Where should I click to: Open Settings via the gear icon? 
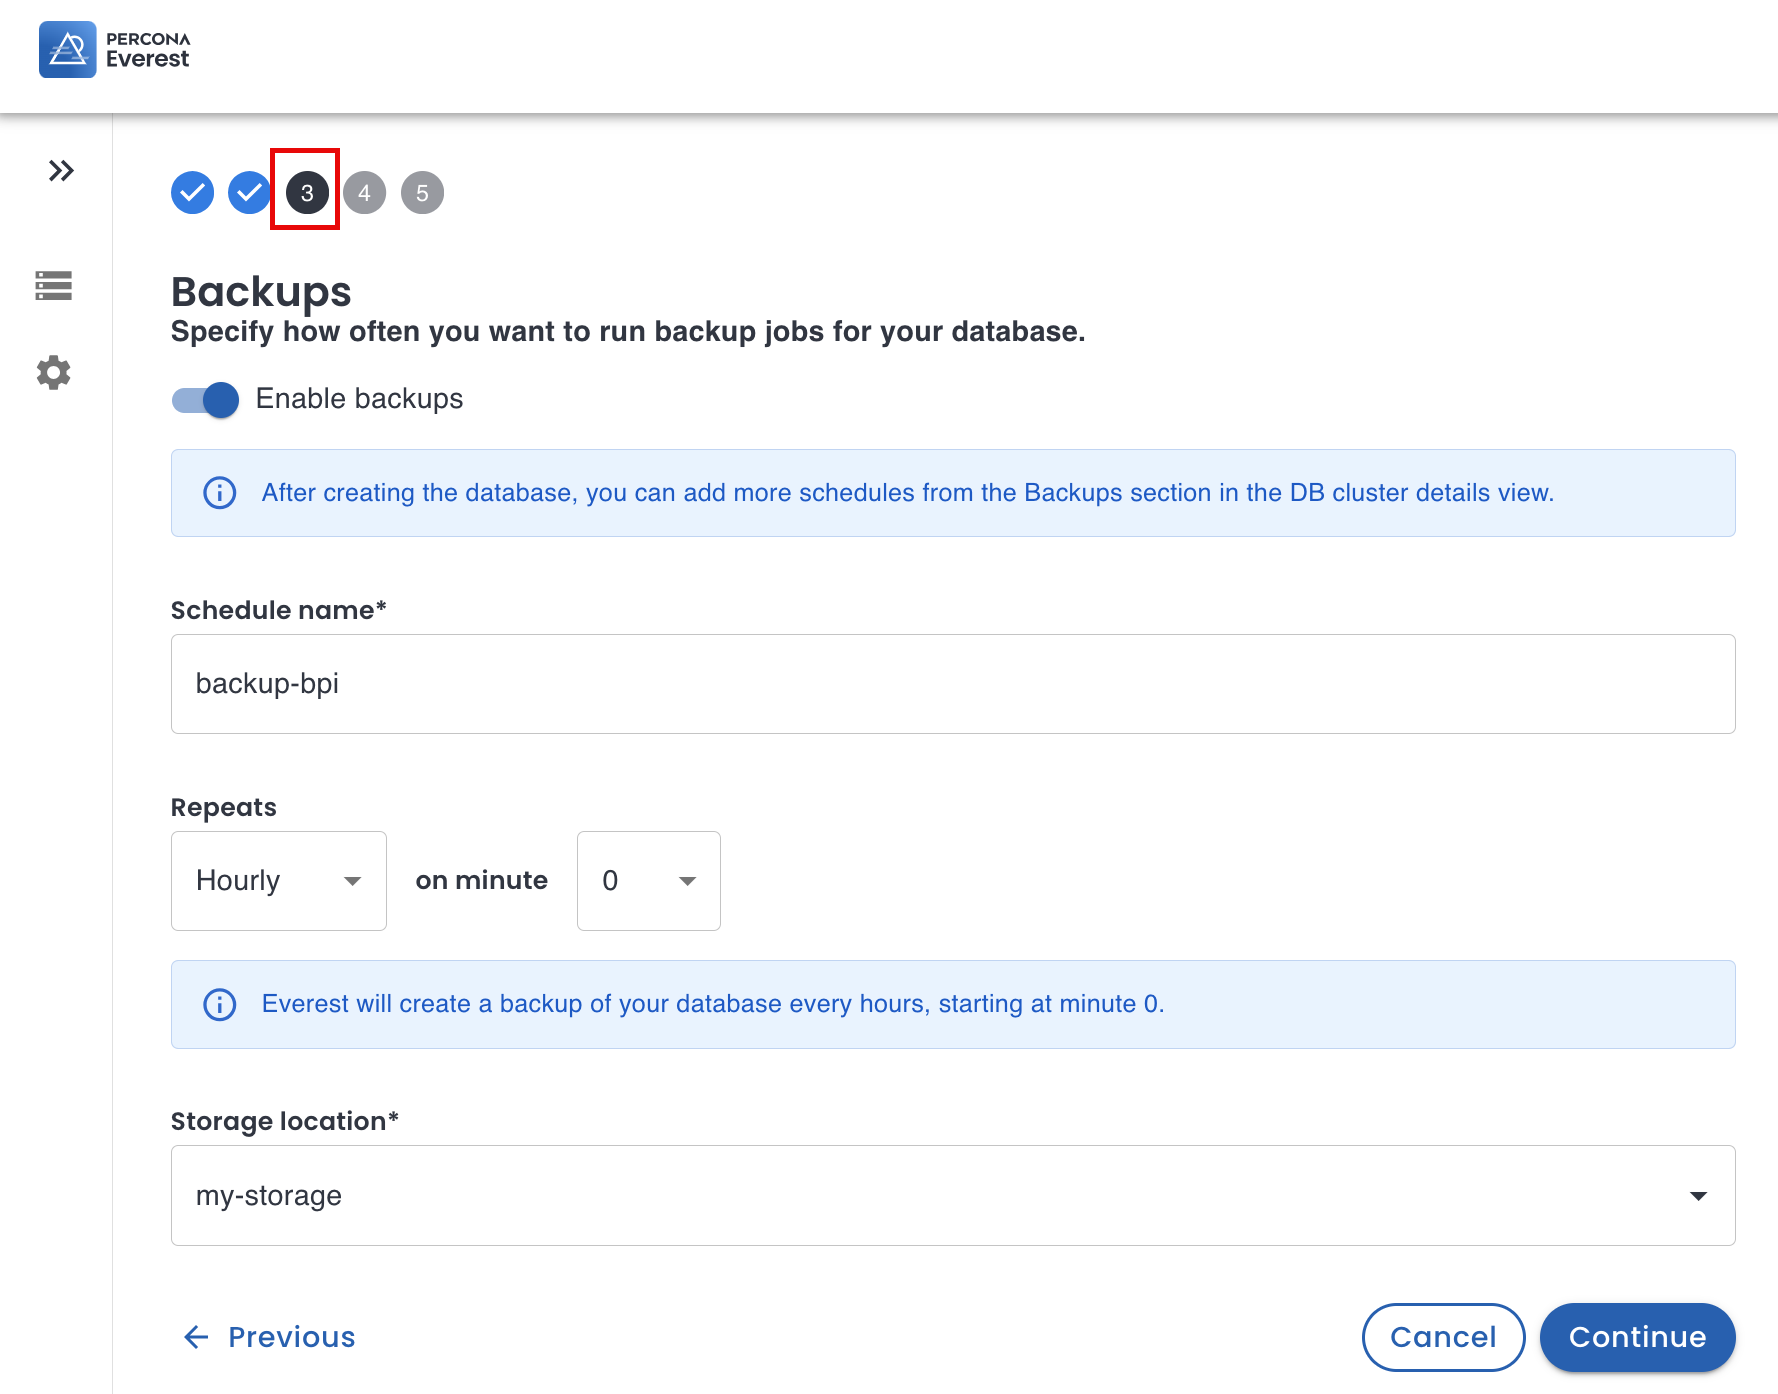click(x=53, y=372)
